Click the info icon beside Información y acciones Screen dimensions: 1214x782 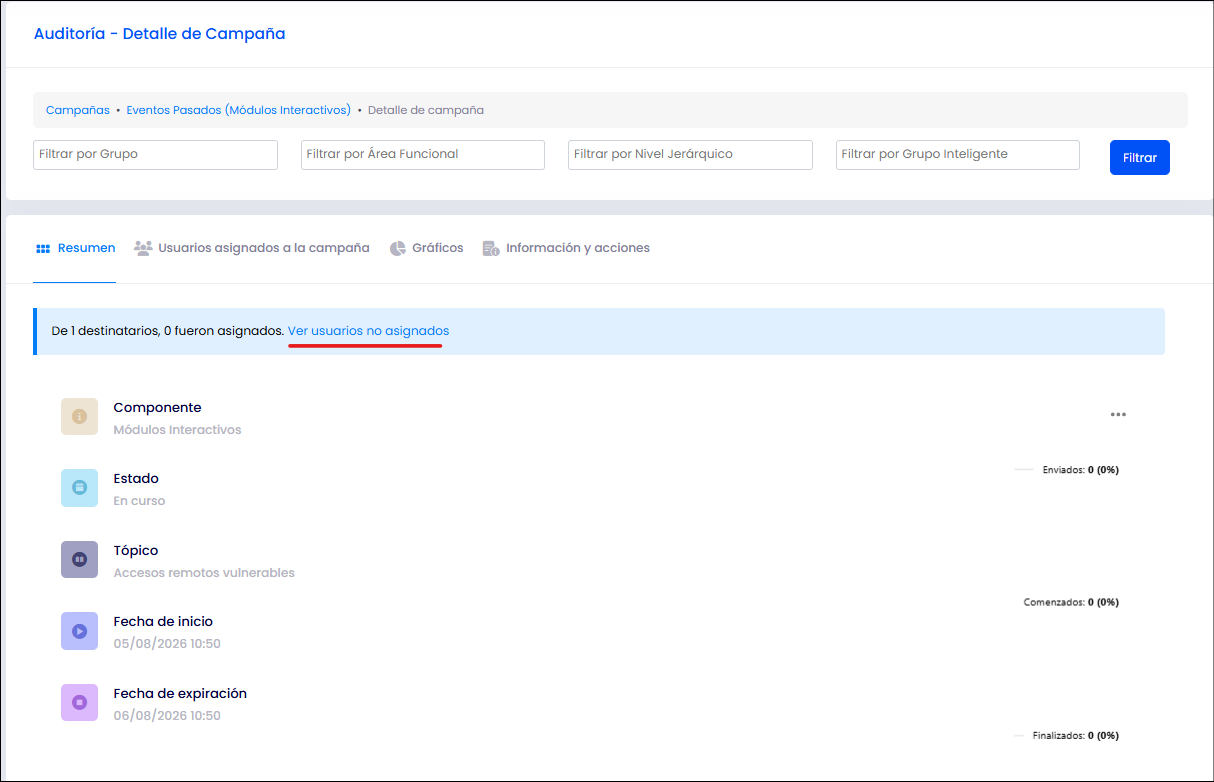point(491,248)
